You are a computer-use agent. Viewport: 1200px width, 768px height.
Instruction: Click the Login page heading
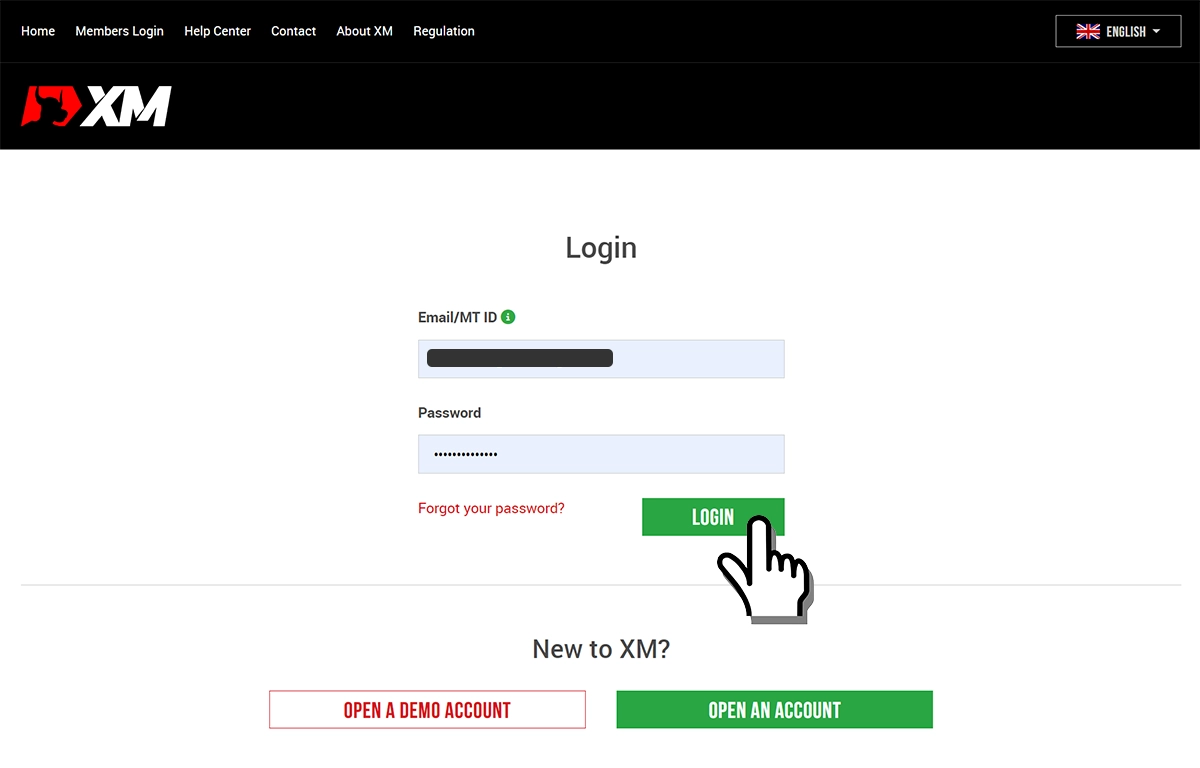[x=601, y=248]
